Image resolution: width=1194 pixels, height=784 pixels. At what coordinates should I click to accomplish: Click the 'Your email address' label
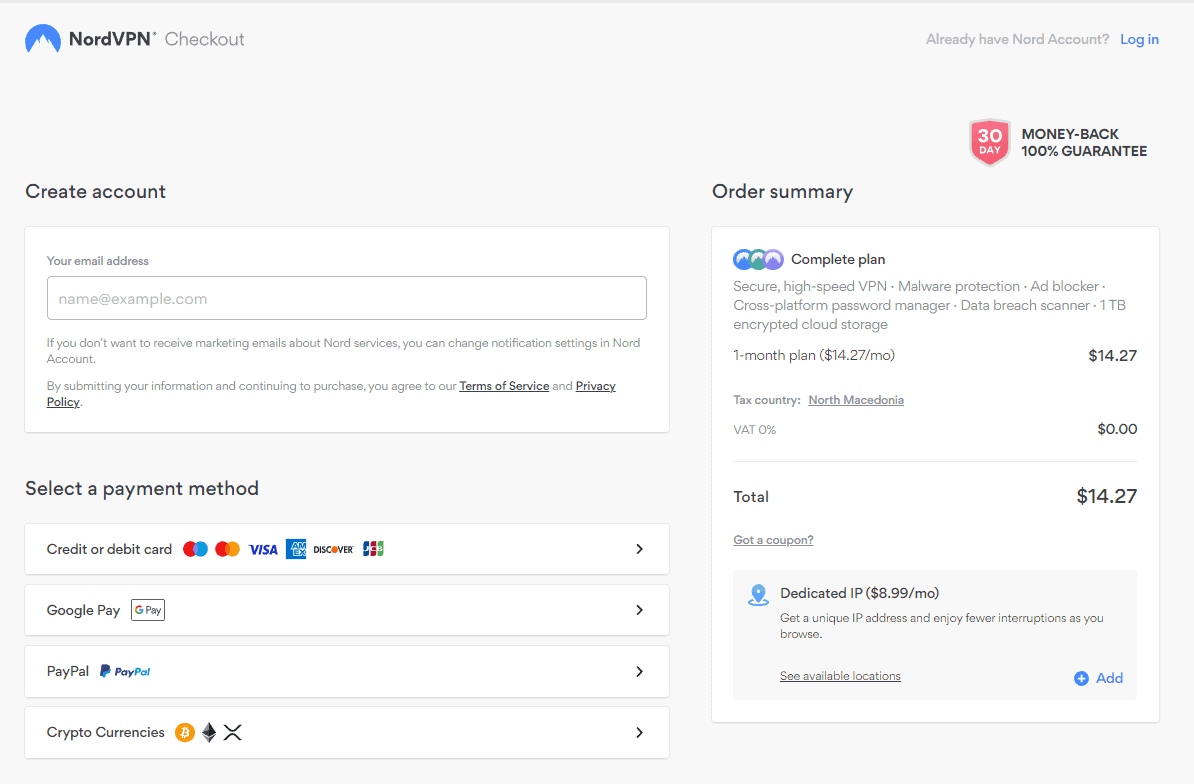coord(97,261)
